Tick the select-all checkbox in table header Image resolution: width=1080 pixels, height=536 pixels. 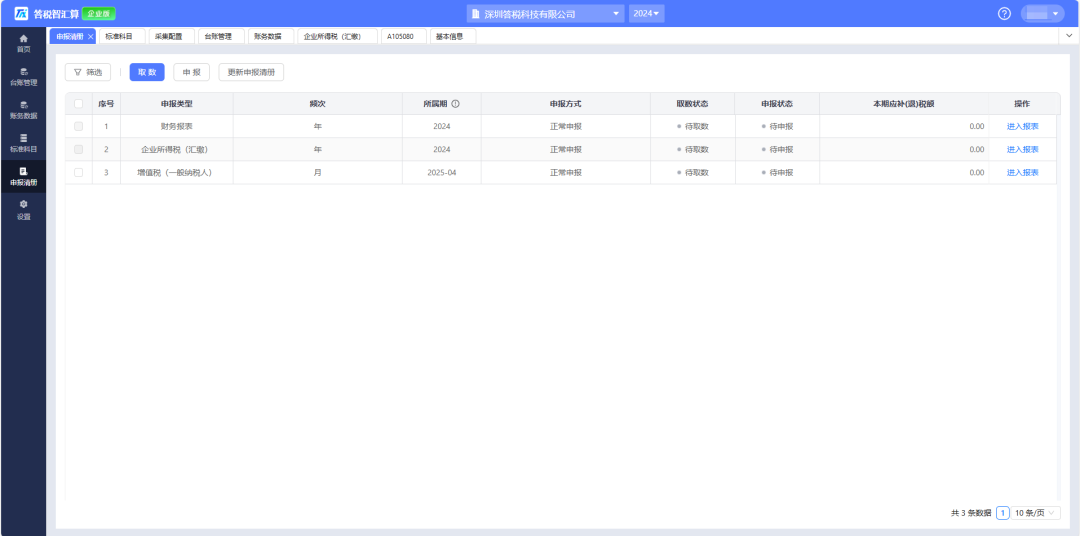pyautogui.click(x=78, y=104)
